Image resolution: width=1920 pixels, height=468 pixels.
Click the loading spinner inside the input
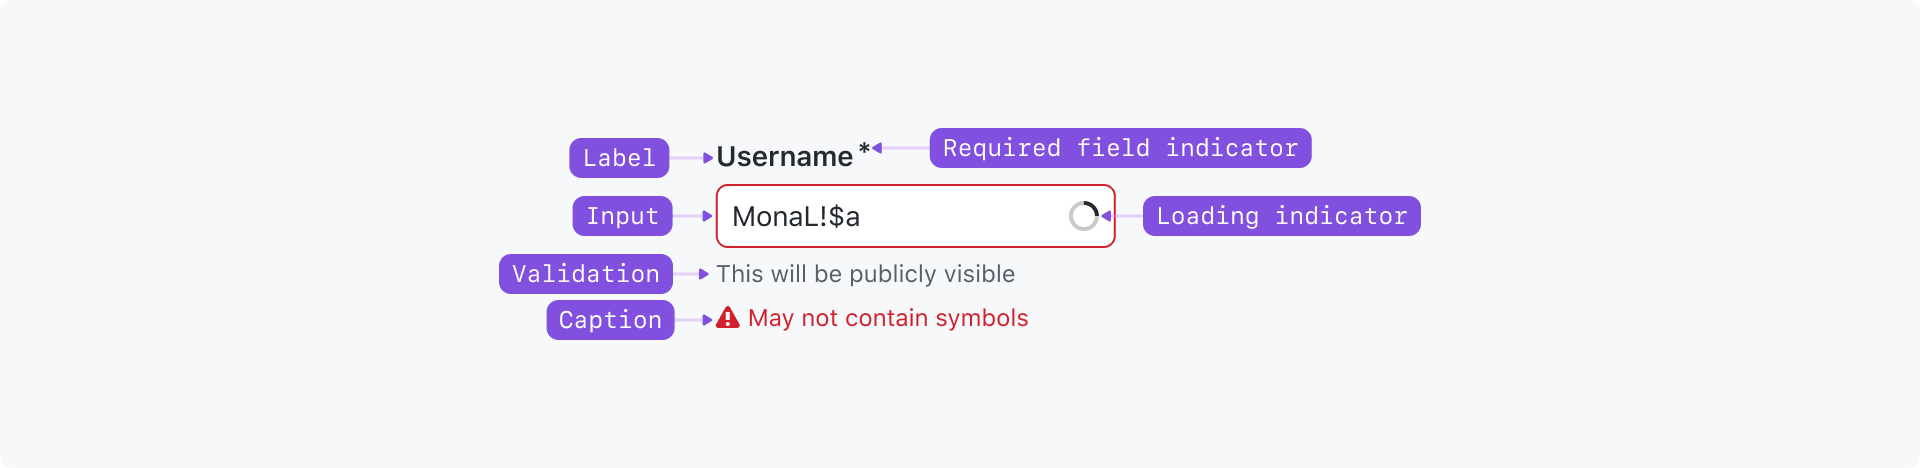(1084, 216)
